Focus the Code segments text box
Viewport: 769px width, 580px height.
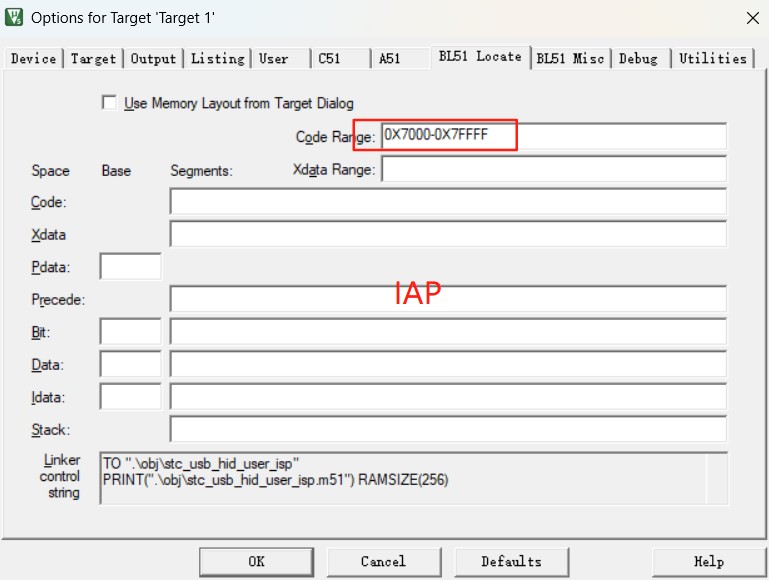[x=448, y=202]
